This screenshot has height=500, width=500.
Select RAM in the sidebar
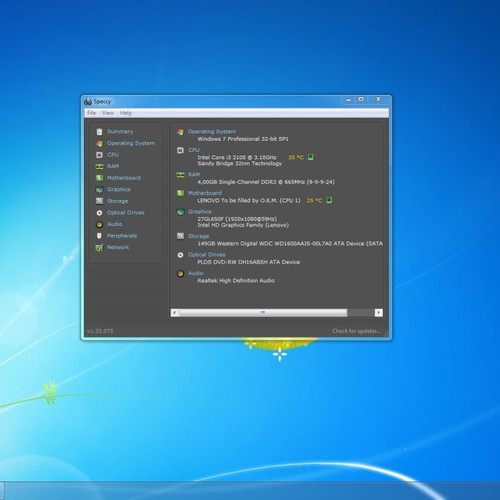click(x=113, y=166)
